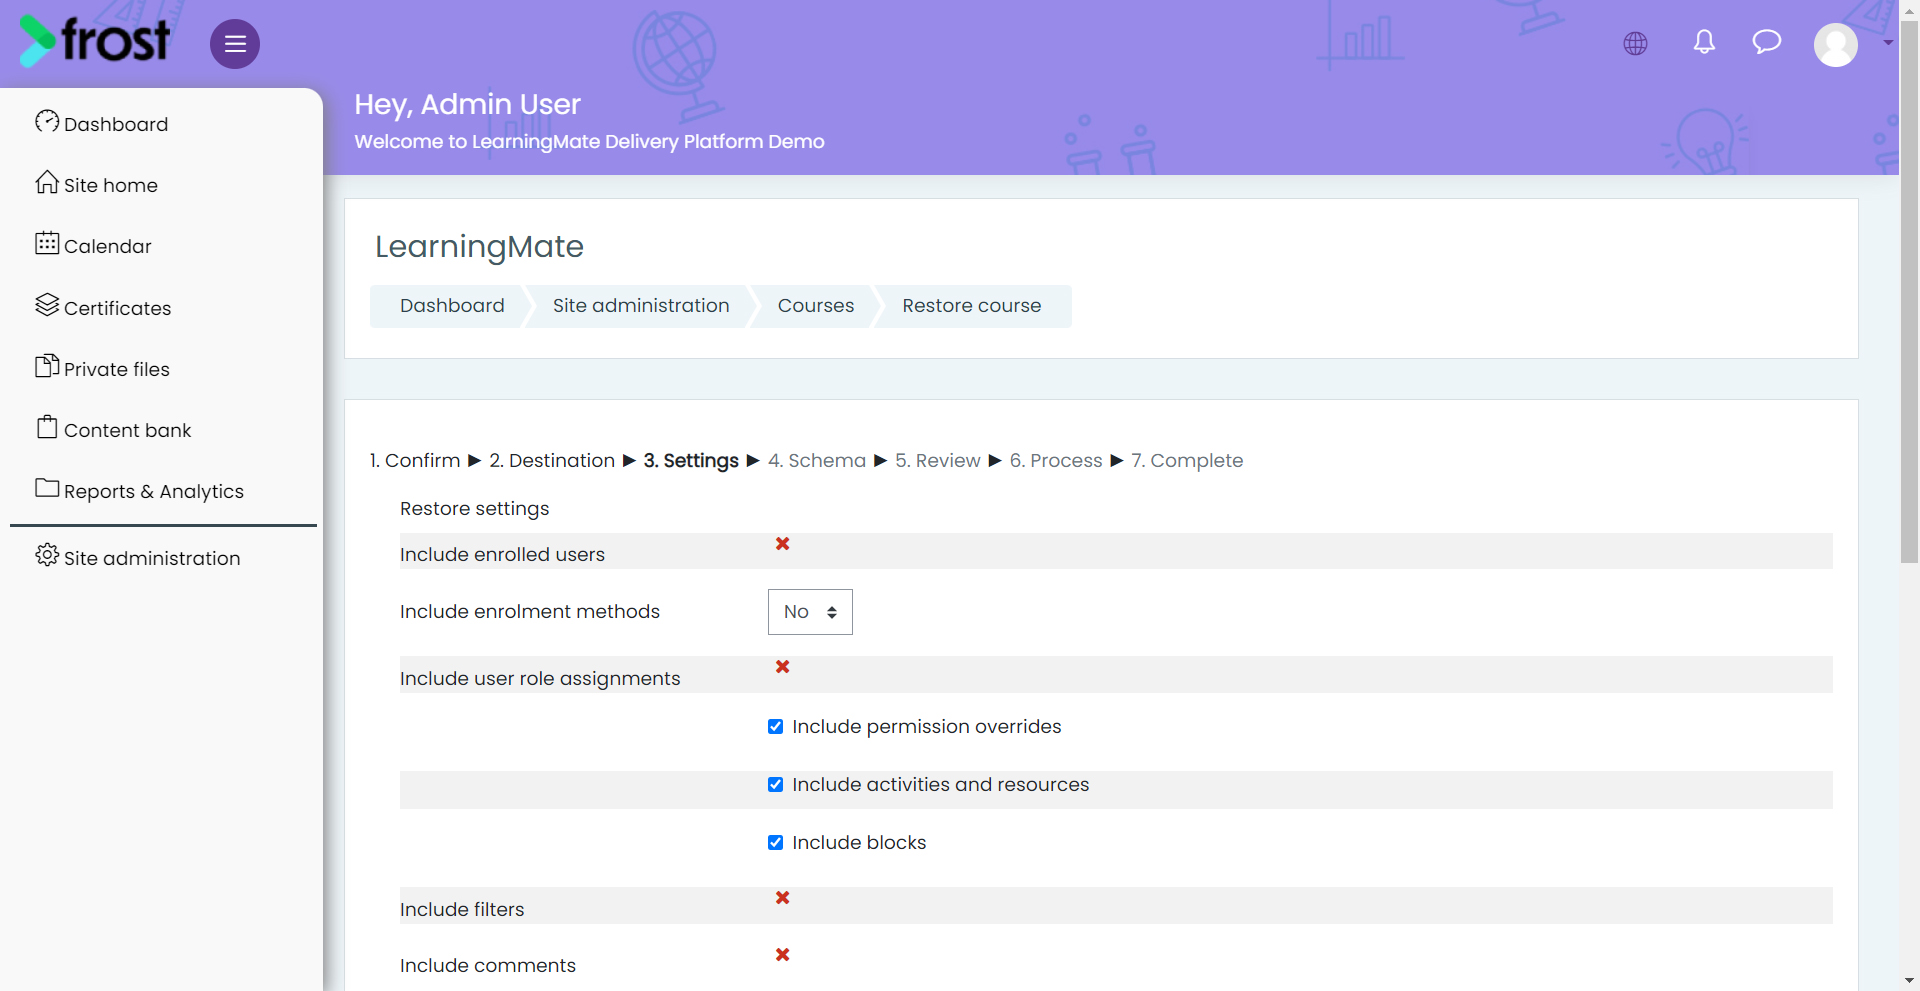Go to Courses breadcrumb link
The height and width of the screenshot is (991, 1920).
click(x=816, y=306)
